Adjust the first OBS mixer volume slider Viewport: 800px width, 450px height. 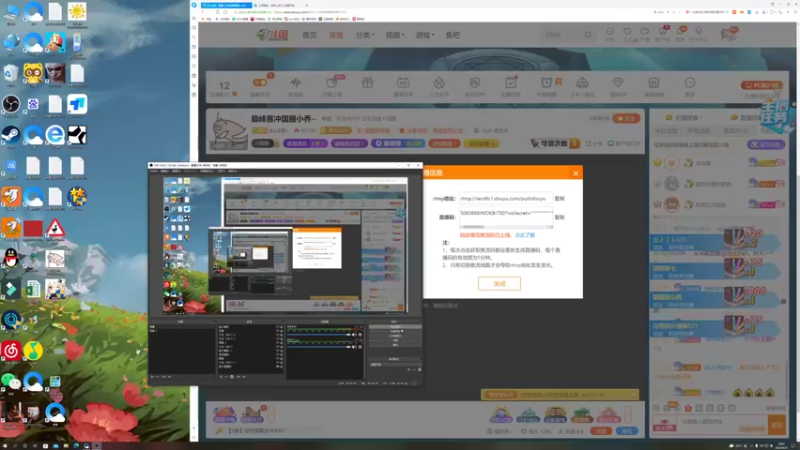[319, 335]
